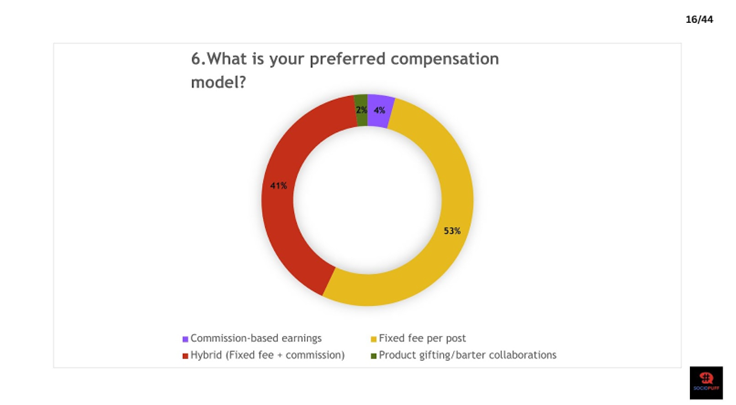
Task: Click the 4% data label
Action: point(379,110)
